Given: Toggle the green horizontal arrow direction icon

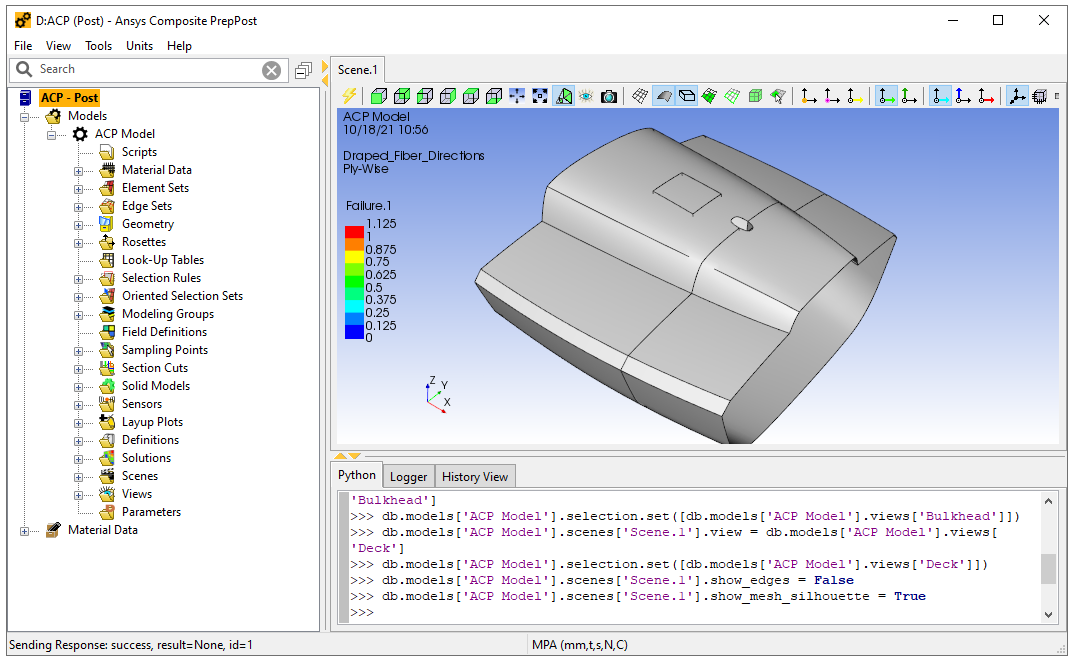Looking at the screenshot, I should coord(886,96).
